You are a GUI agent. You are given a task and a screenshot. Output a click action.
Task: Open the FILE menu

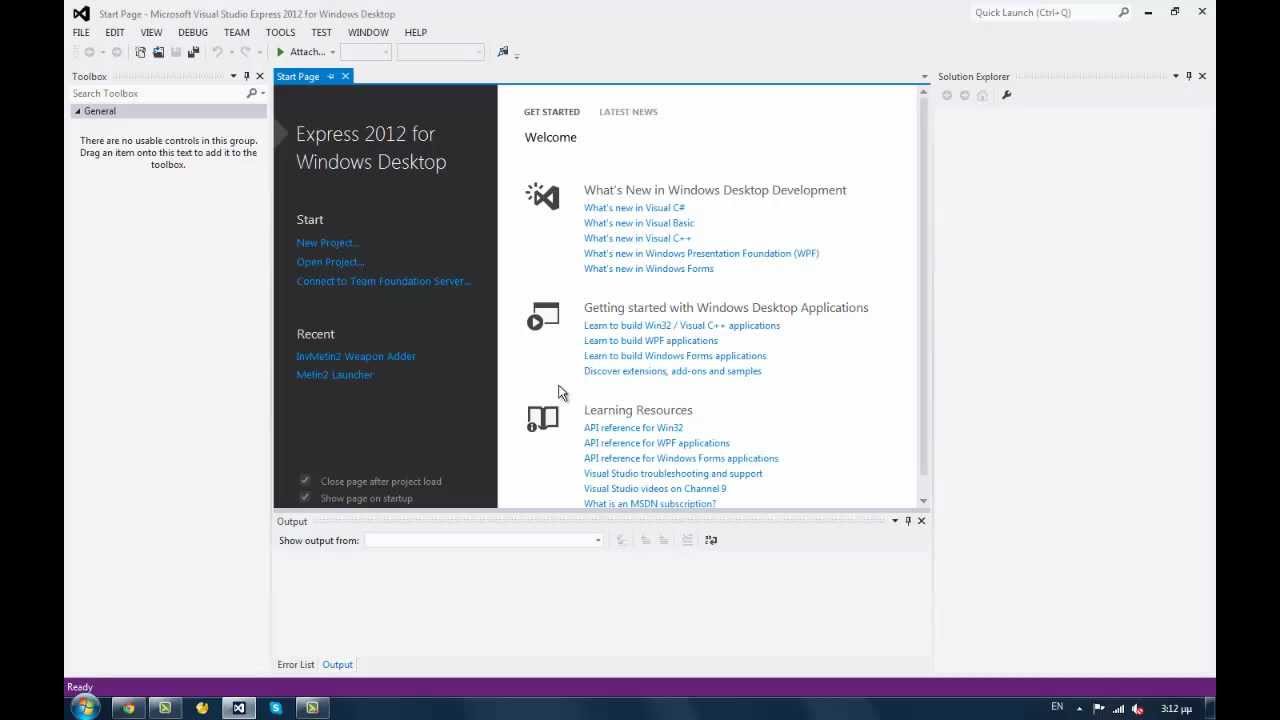pos(81,32)
